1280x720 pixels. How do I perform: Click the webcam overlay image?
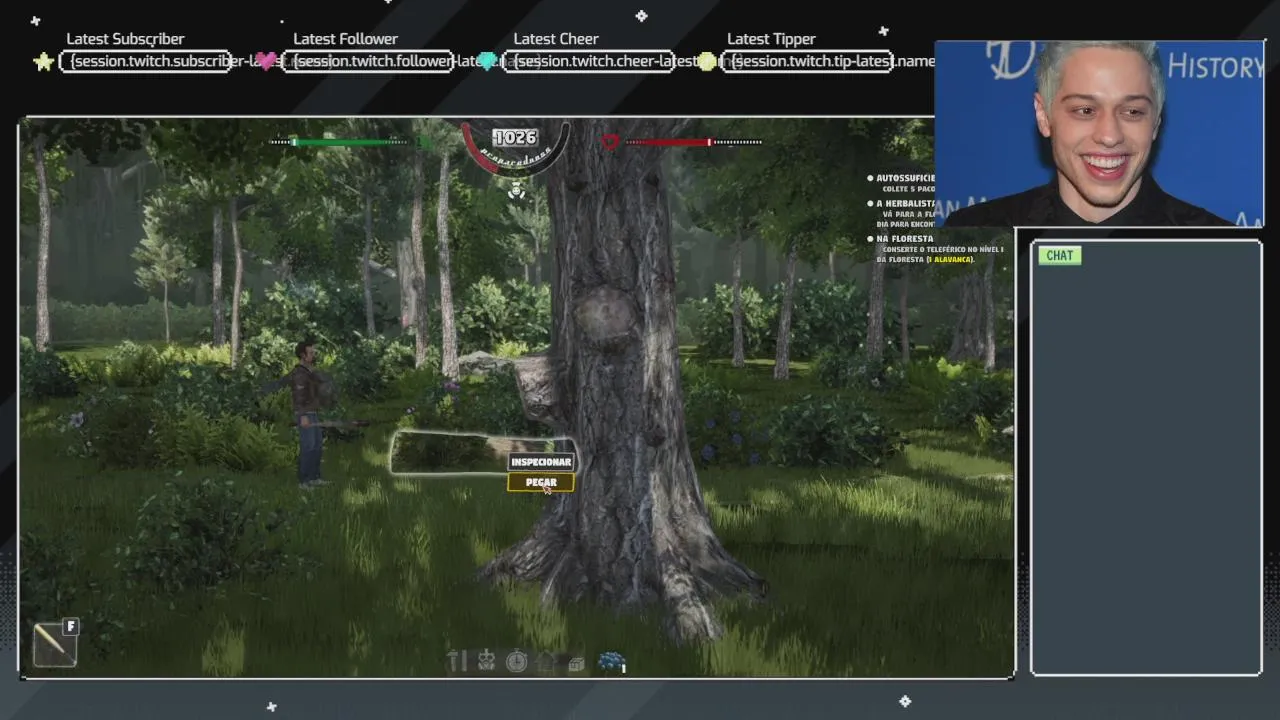pos(1099,133)
